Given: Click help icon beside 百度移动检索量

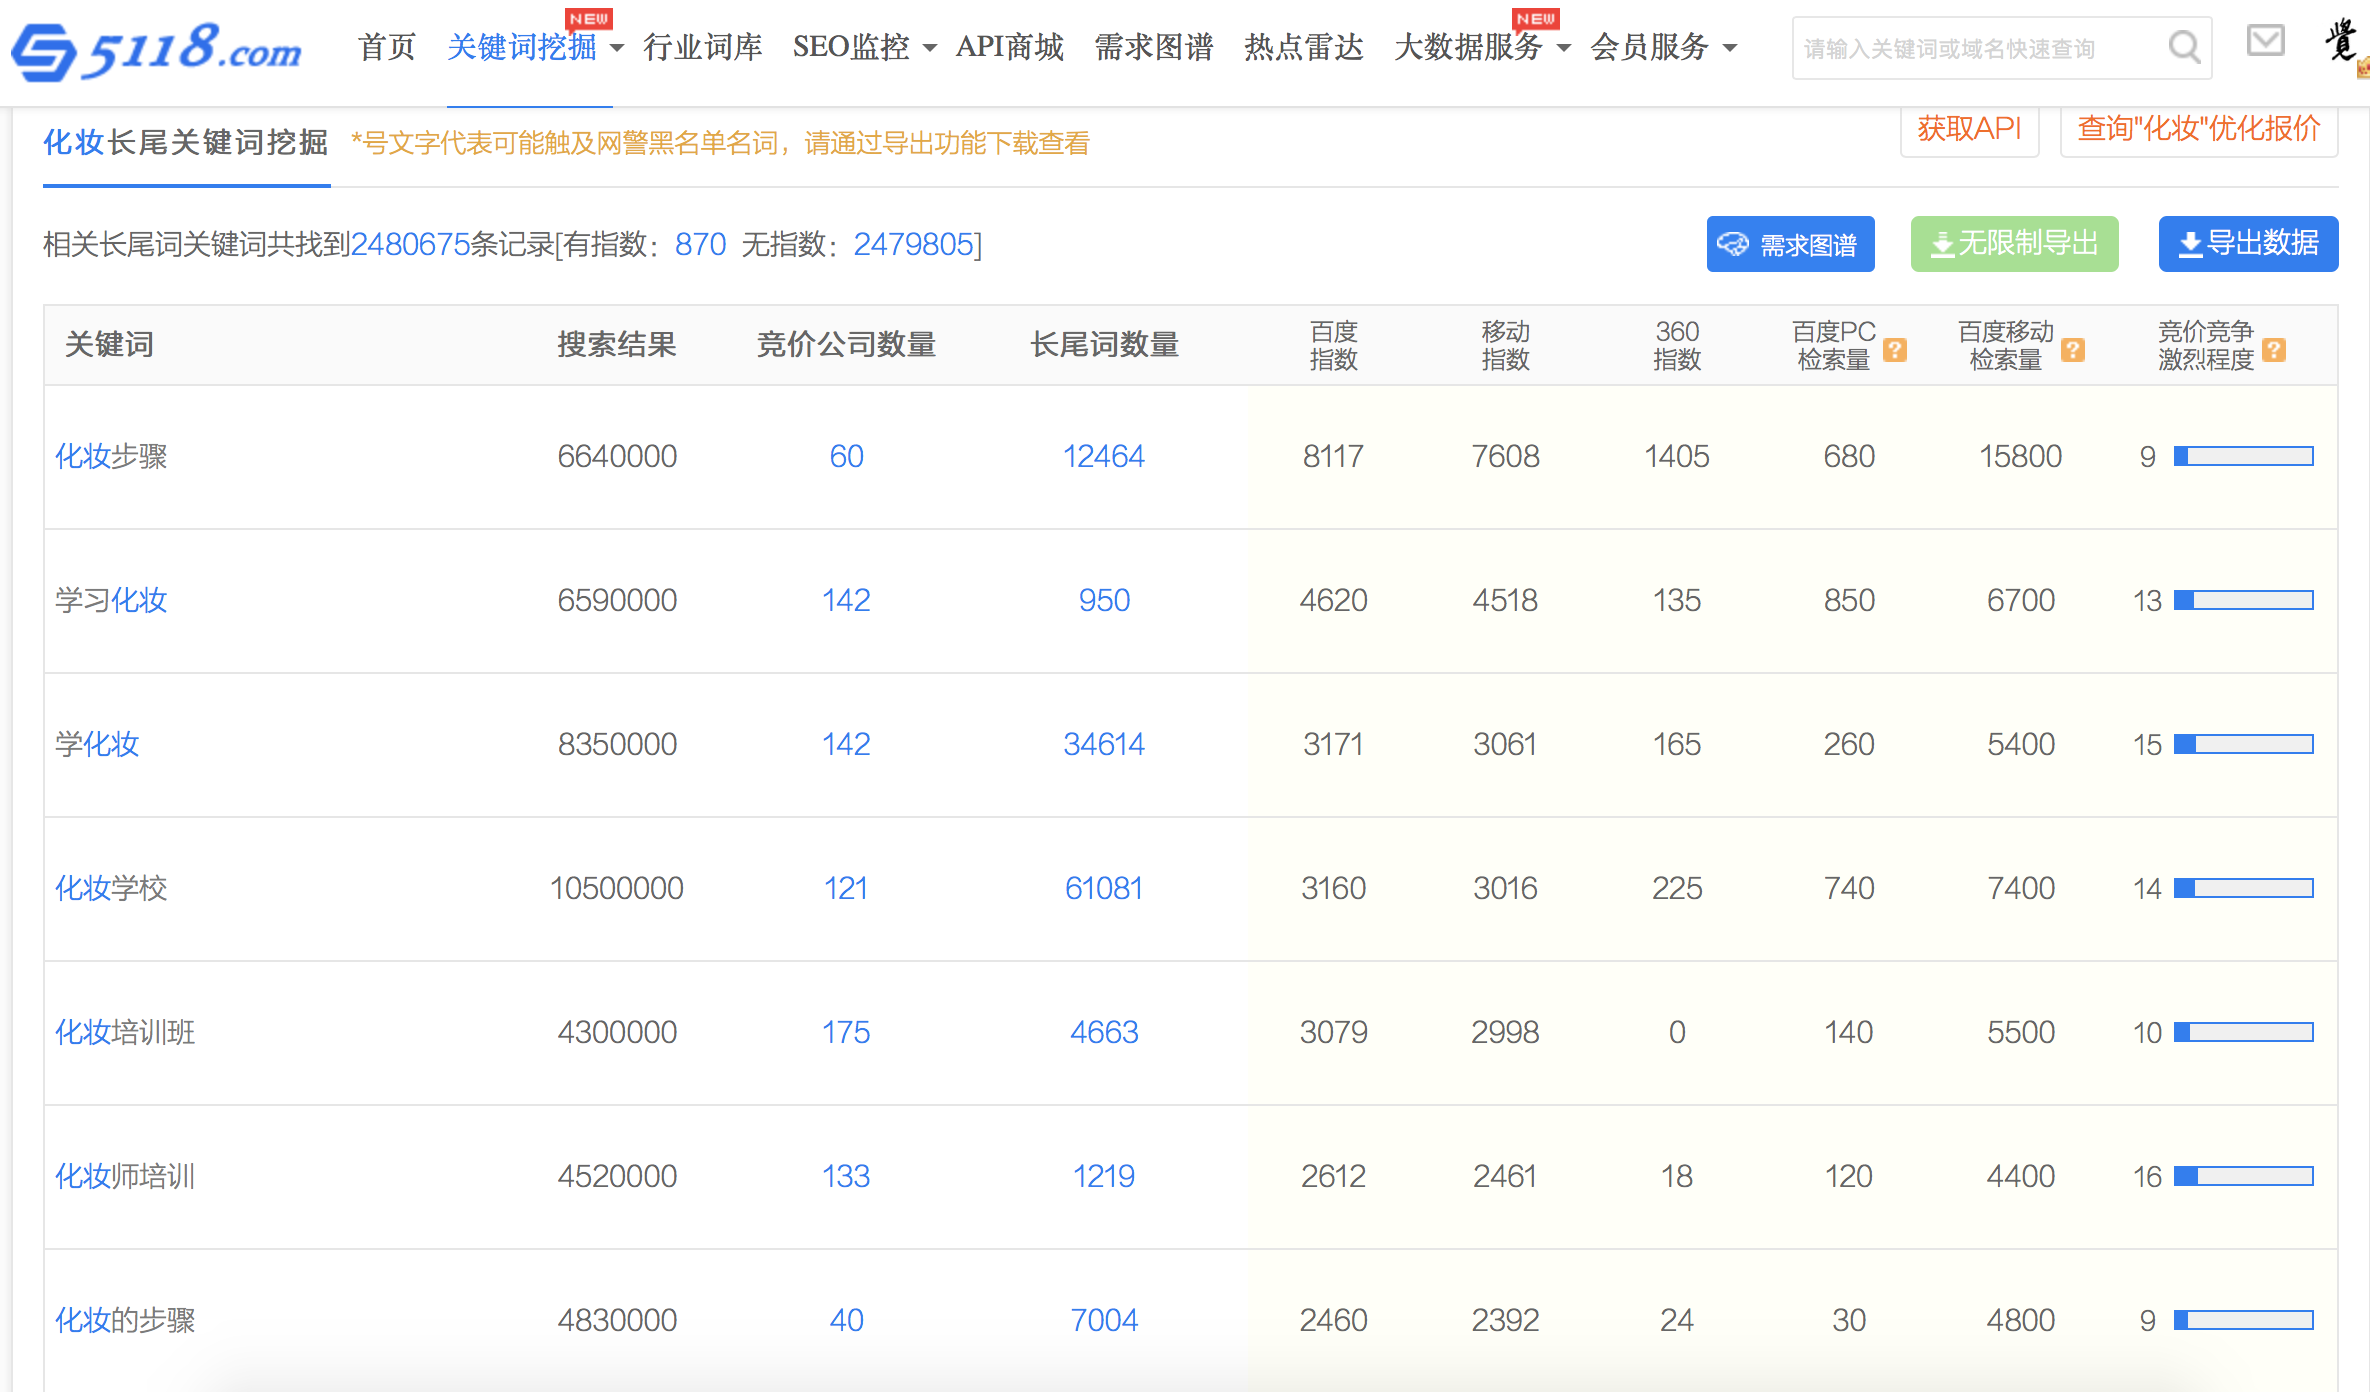Looking at the screenshot, I should coord(2073,349).
